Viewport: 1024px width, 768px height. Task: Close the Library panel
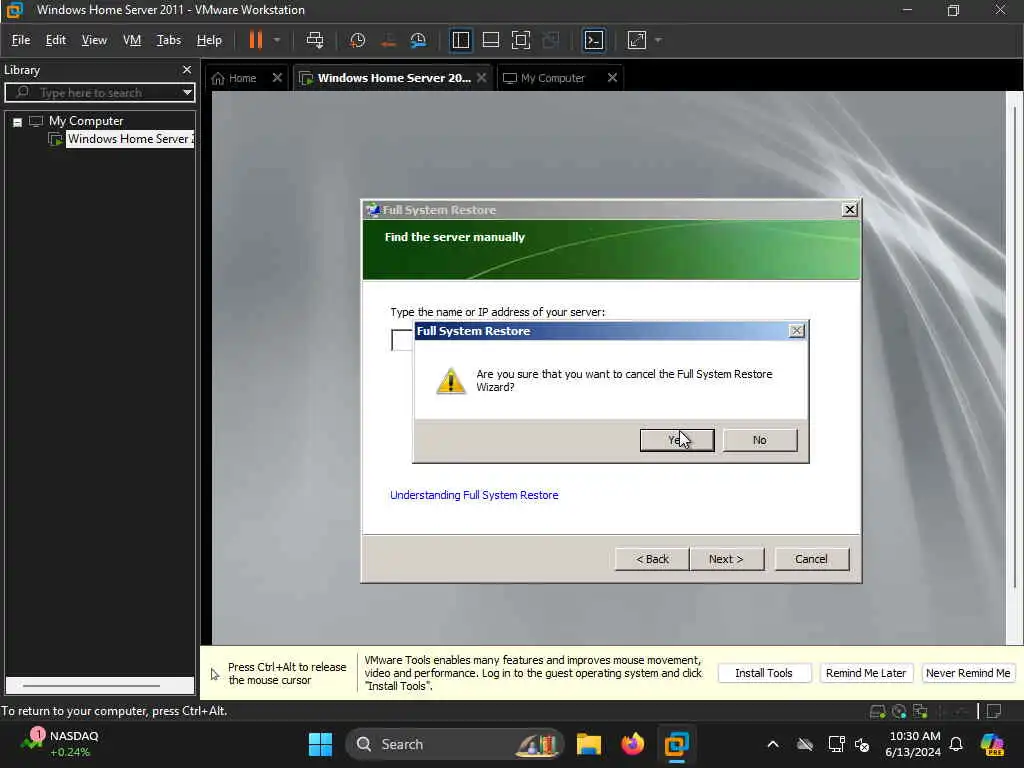(x=187, y=69)
